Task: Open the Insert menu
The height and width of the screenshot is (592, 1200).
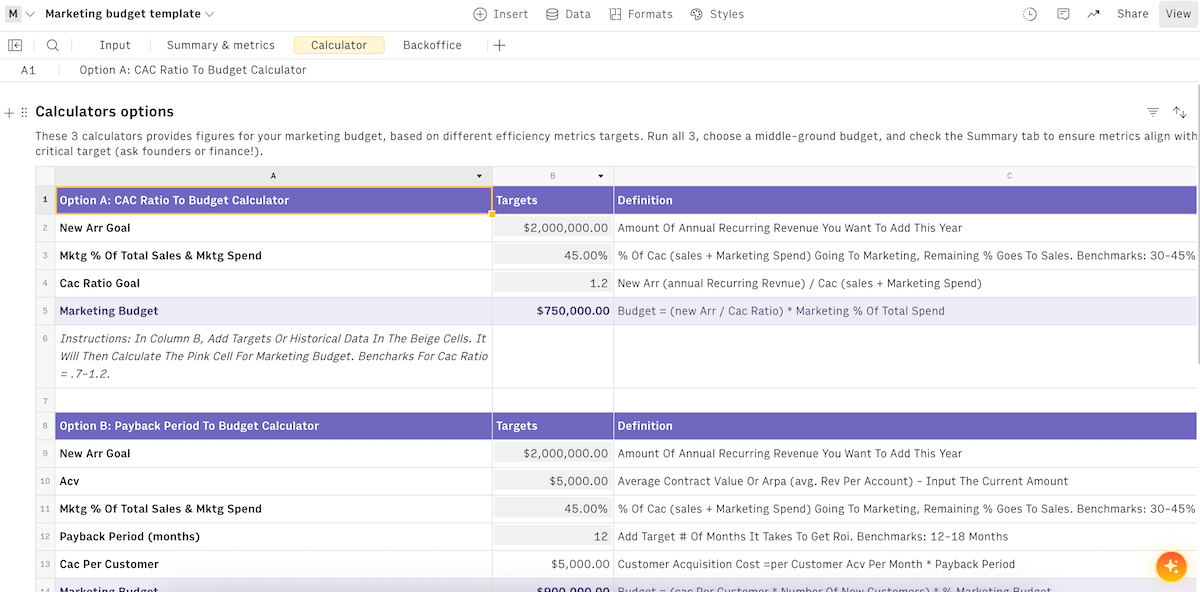Action: [499, 14]
